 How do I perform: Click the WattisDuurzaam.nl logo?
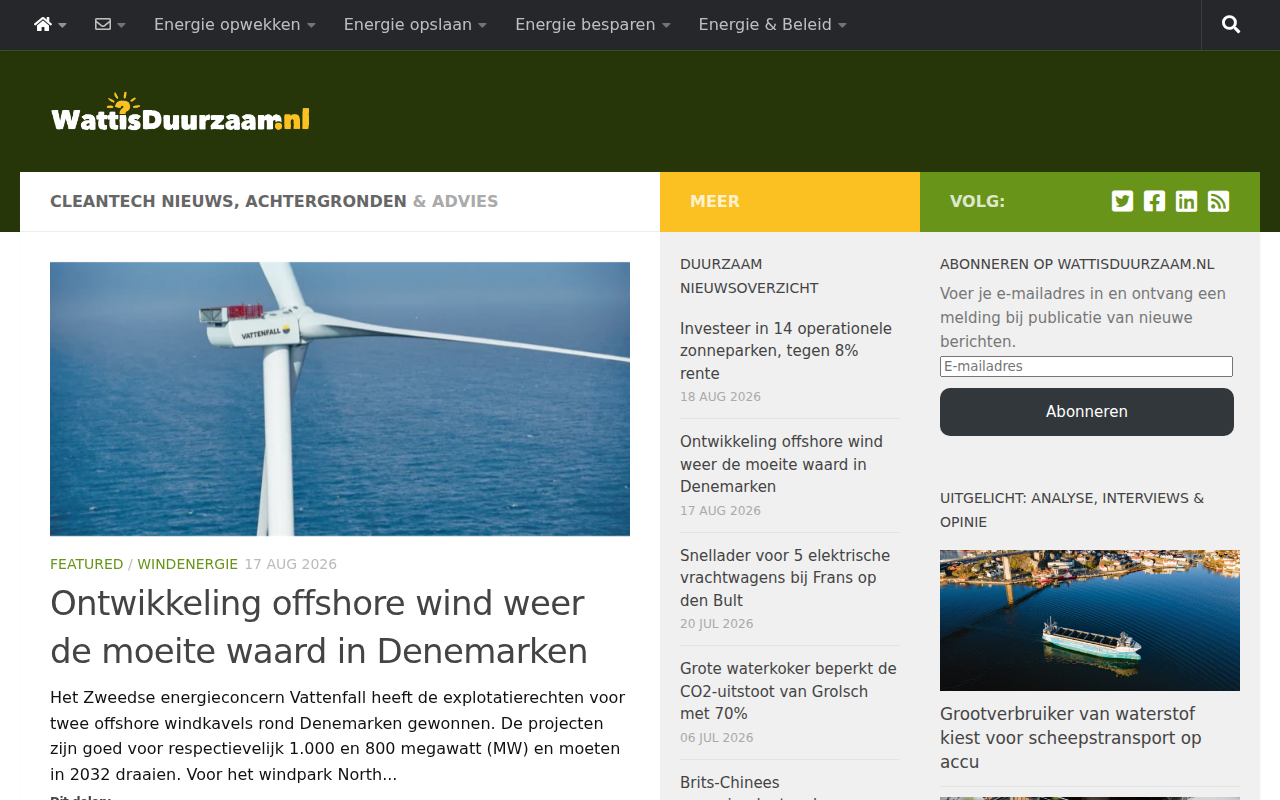(x=180, y=112)
